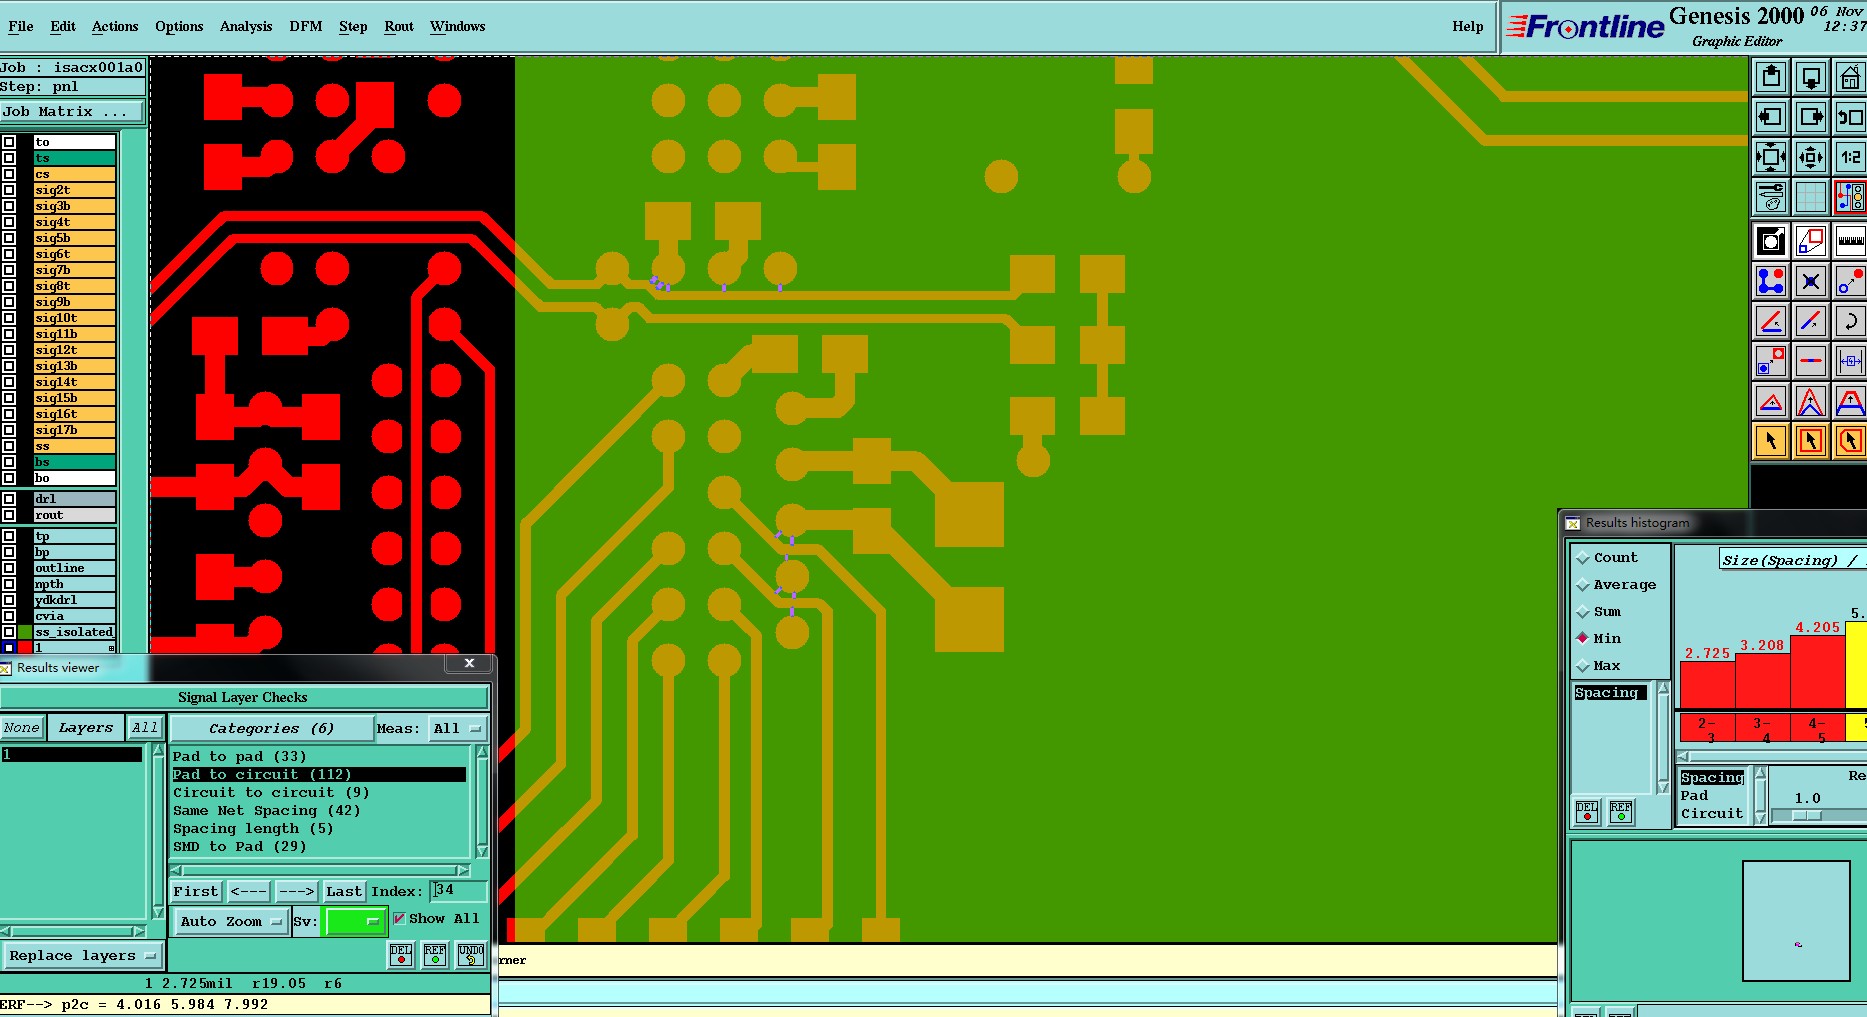This screenshot has height=1017, width=1867.
Task: Select the rectangle area selection tool
Action: (1811, 441)
